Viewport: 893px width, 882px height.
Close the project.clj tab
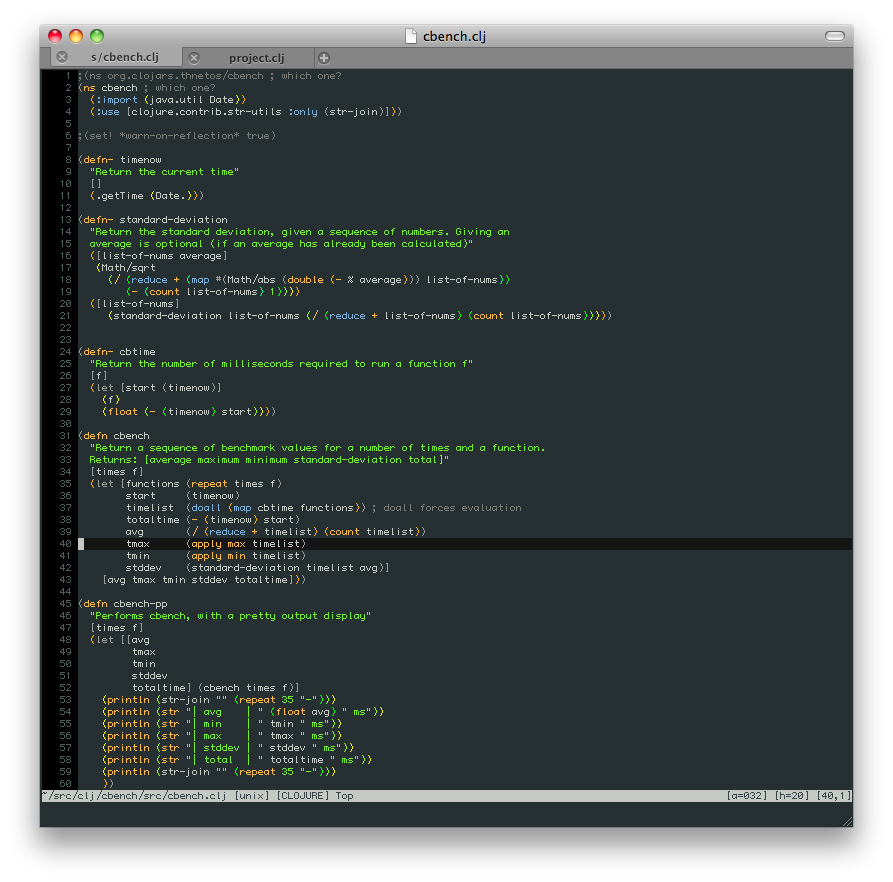pyautogui.click(x=194, y=58)
